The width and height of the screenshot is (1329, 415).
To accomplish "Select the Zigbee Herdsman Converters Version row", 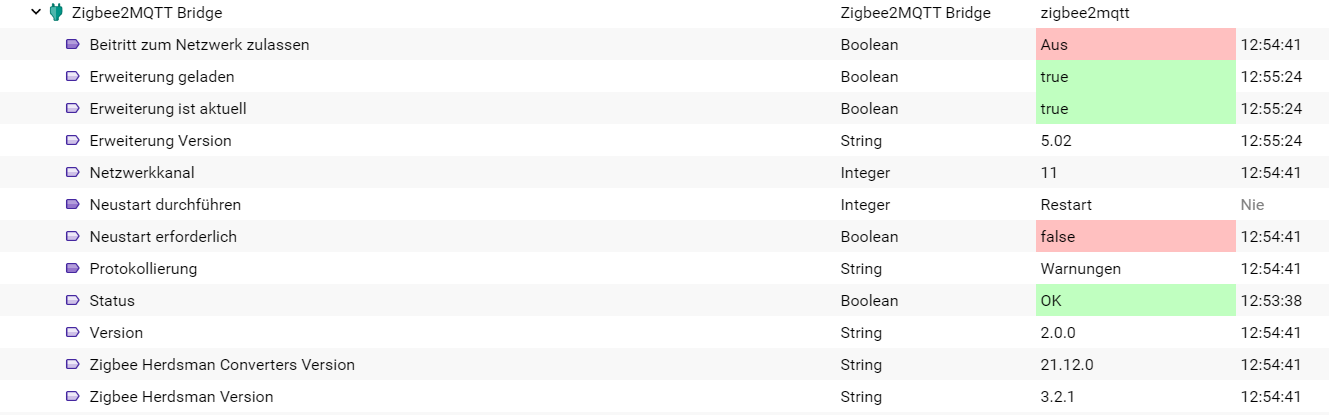I will [x=664, y=365].
